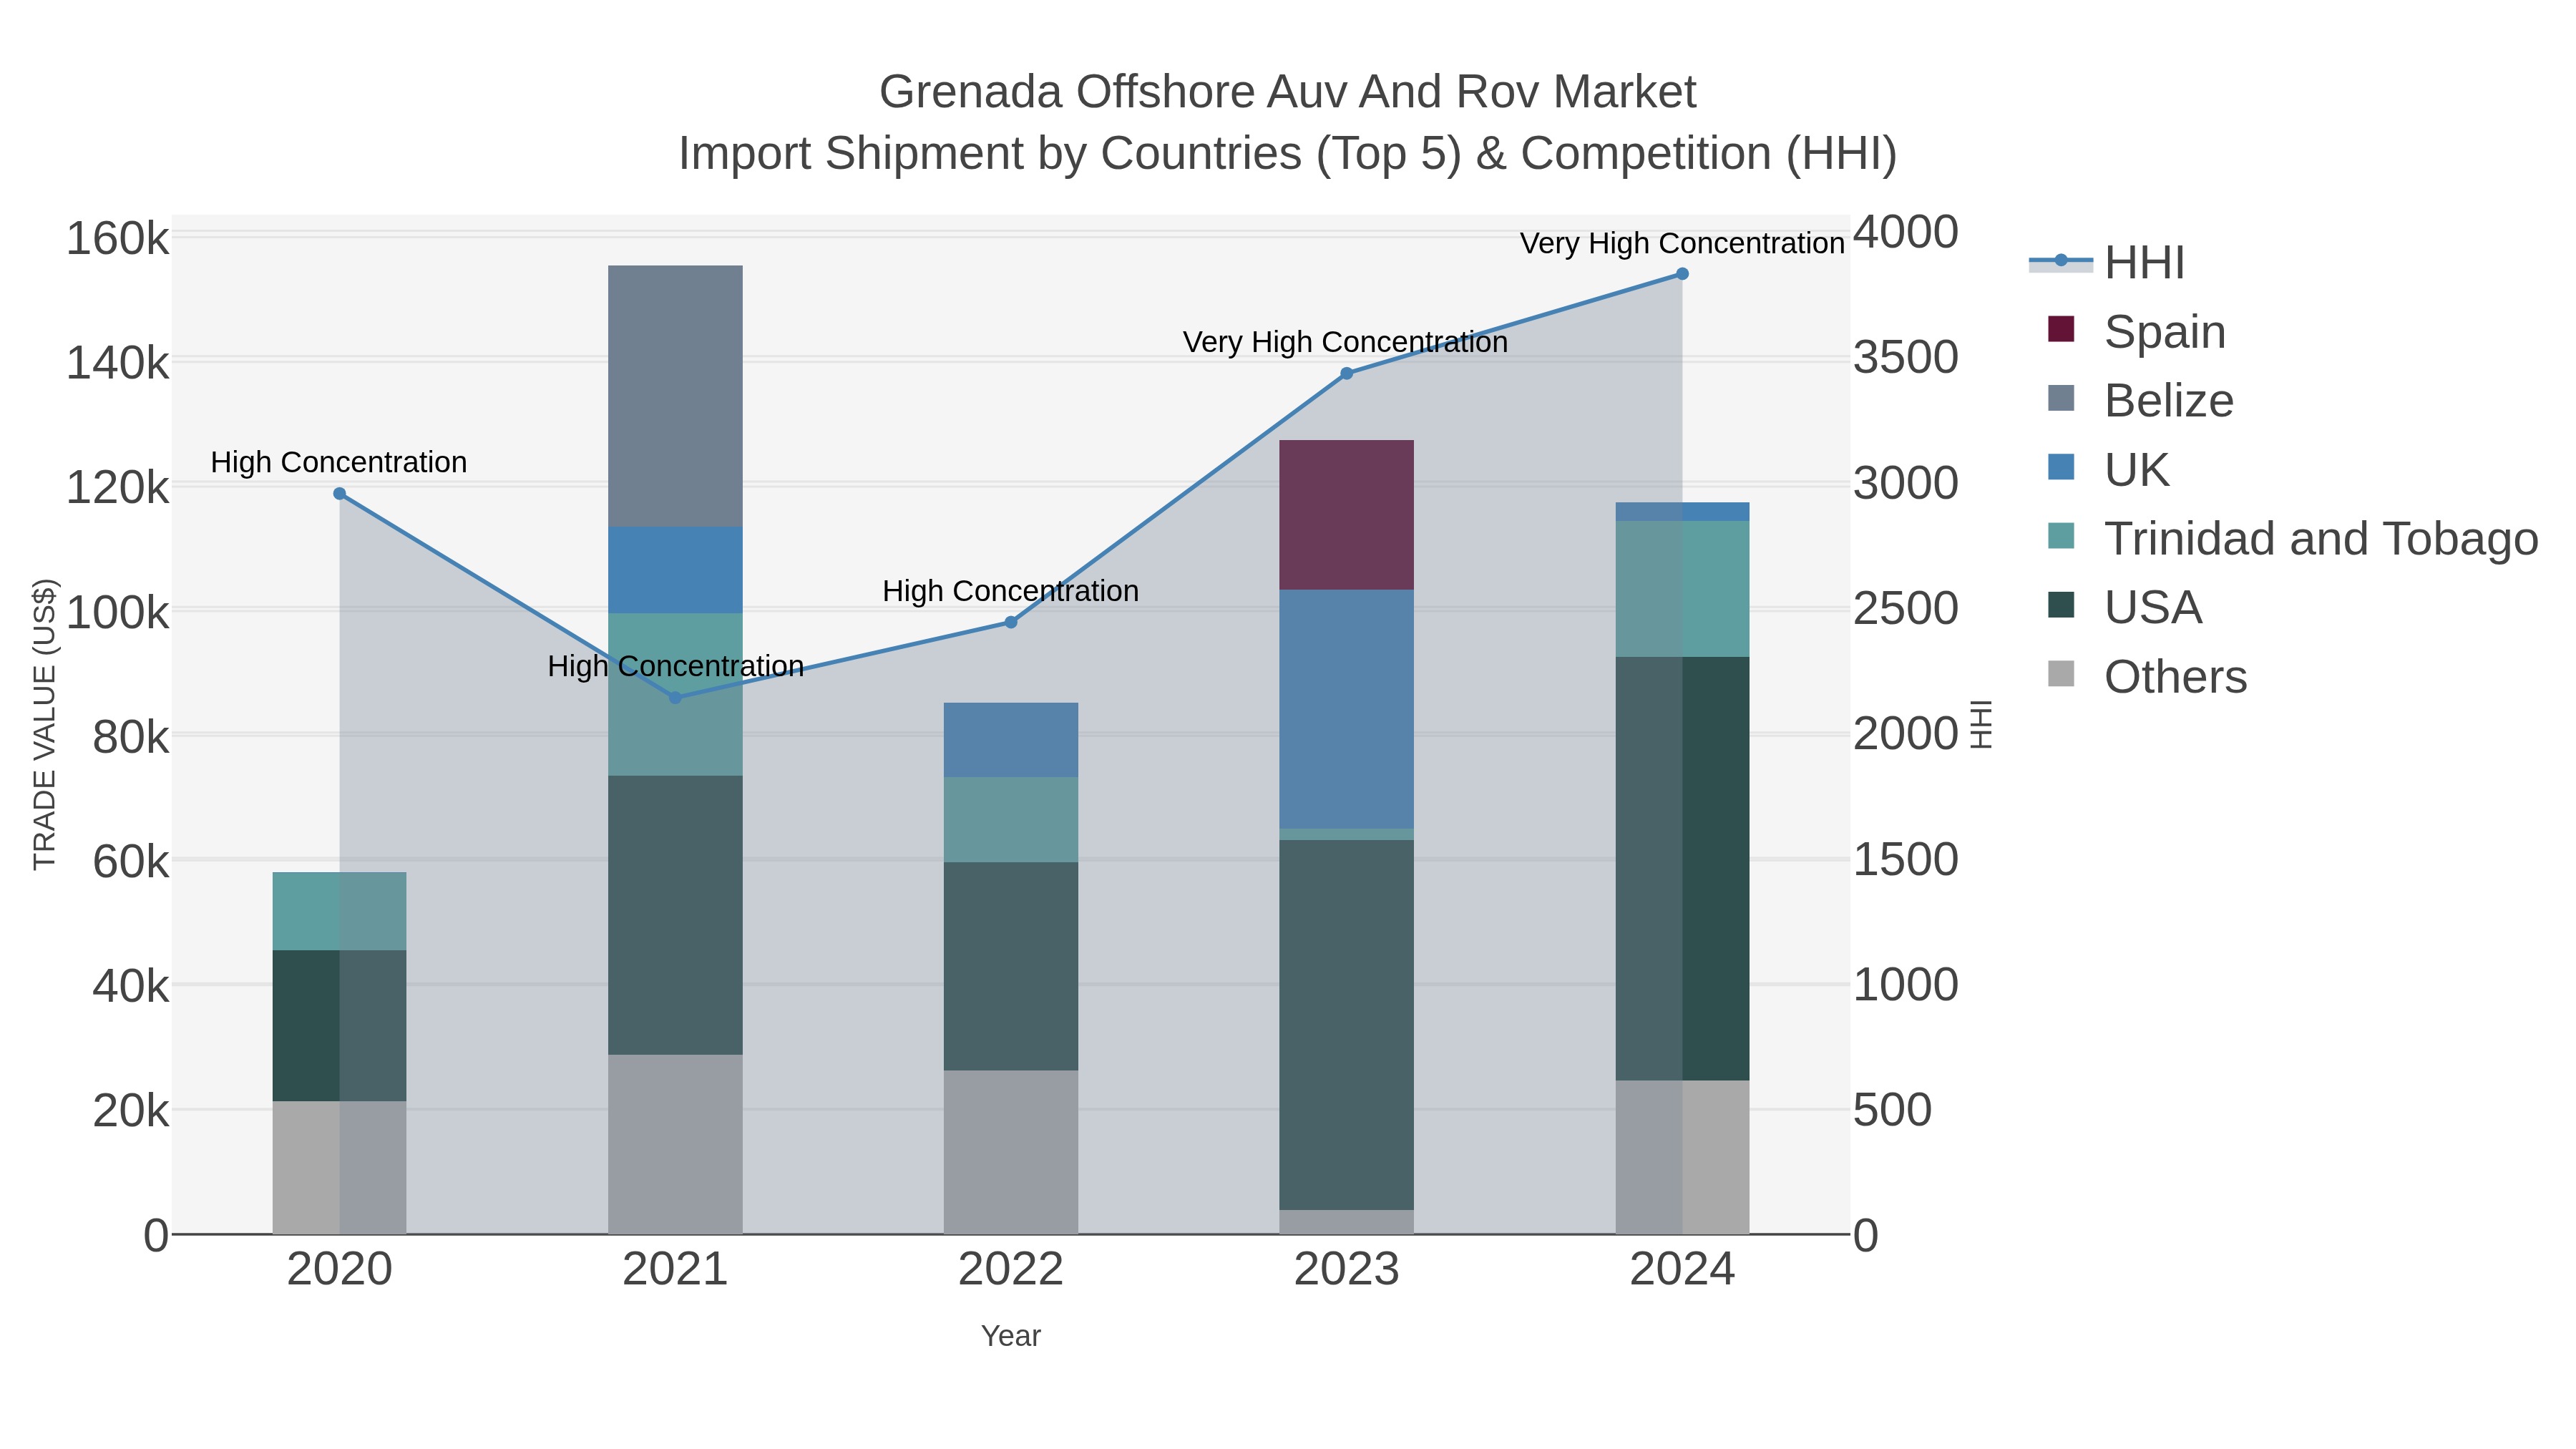
Task: Click the Others bar segment in 2020
Action: click(x=339, y=1168)
